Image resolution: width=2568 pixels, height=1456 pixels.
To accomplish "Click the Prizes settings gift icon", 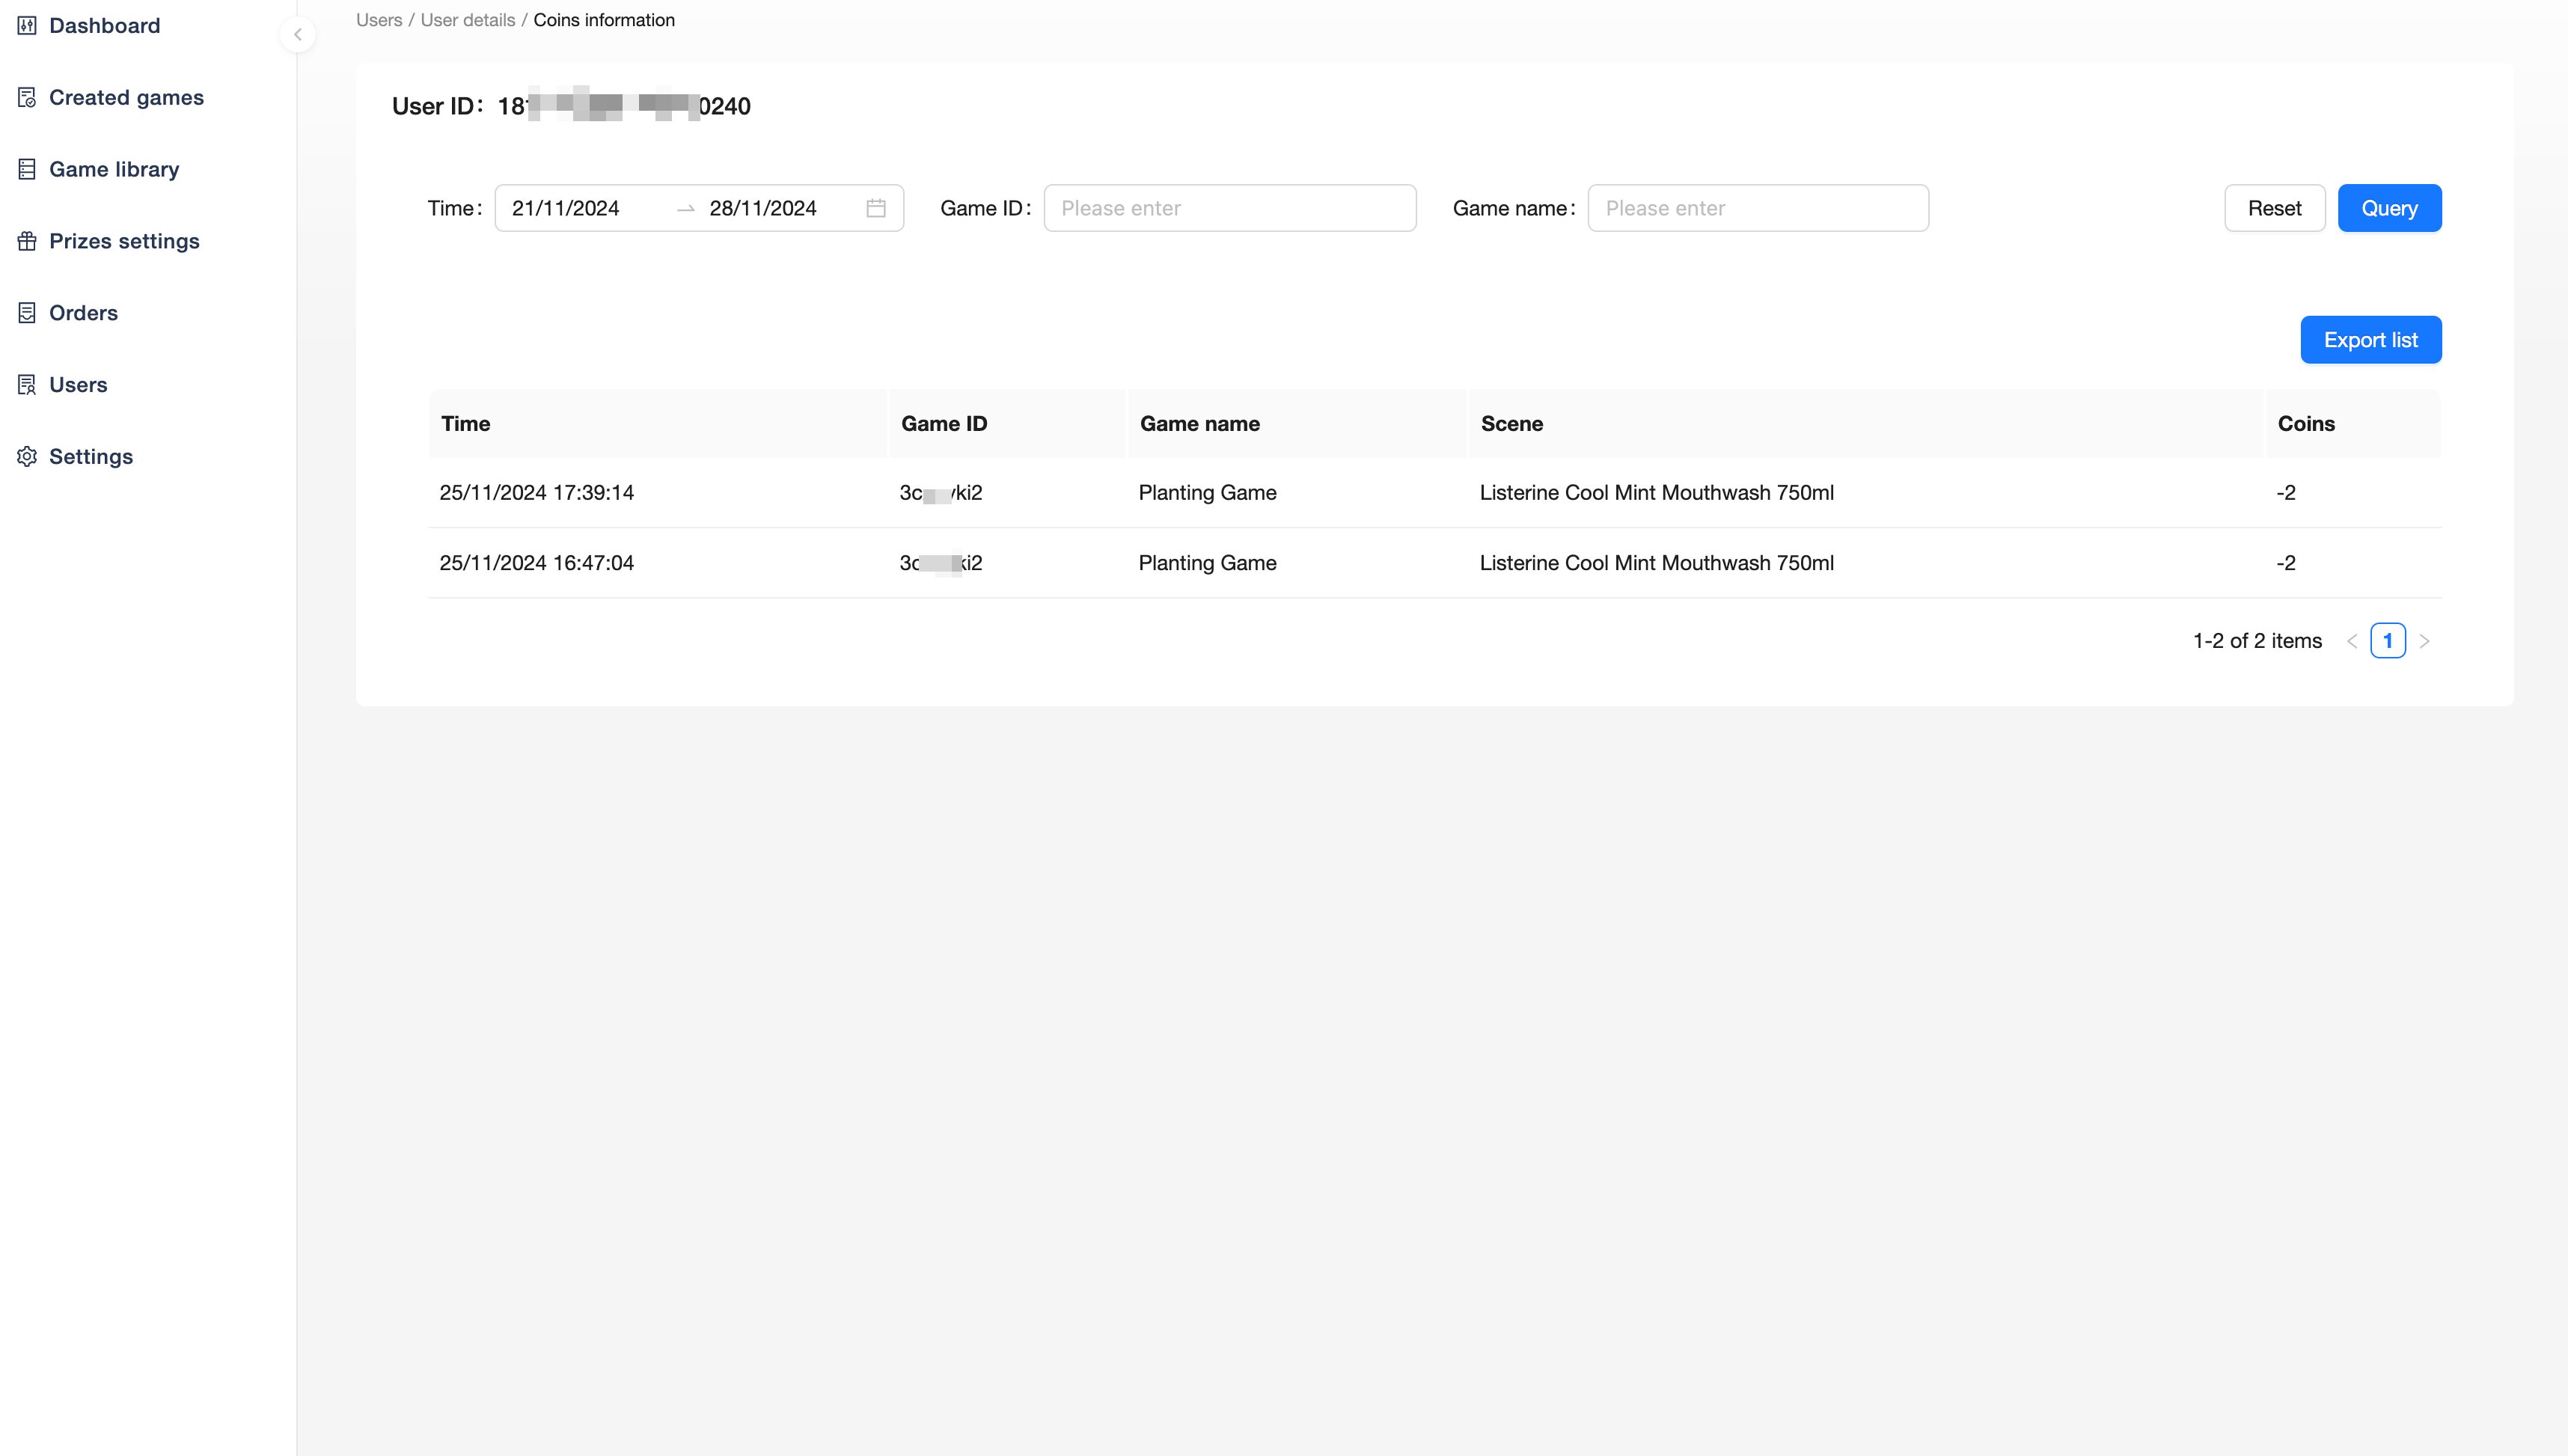I will (x=27, y=241).
